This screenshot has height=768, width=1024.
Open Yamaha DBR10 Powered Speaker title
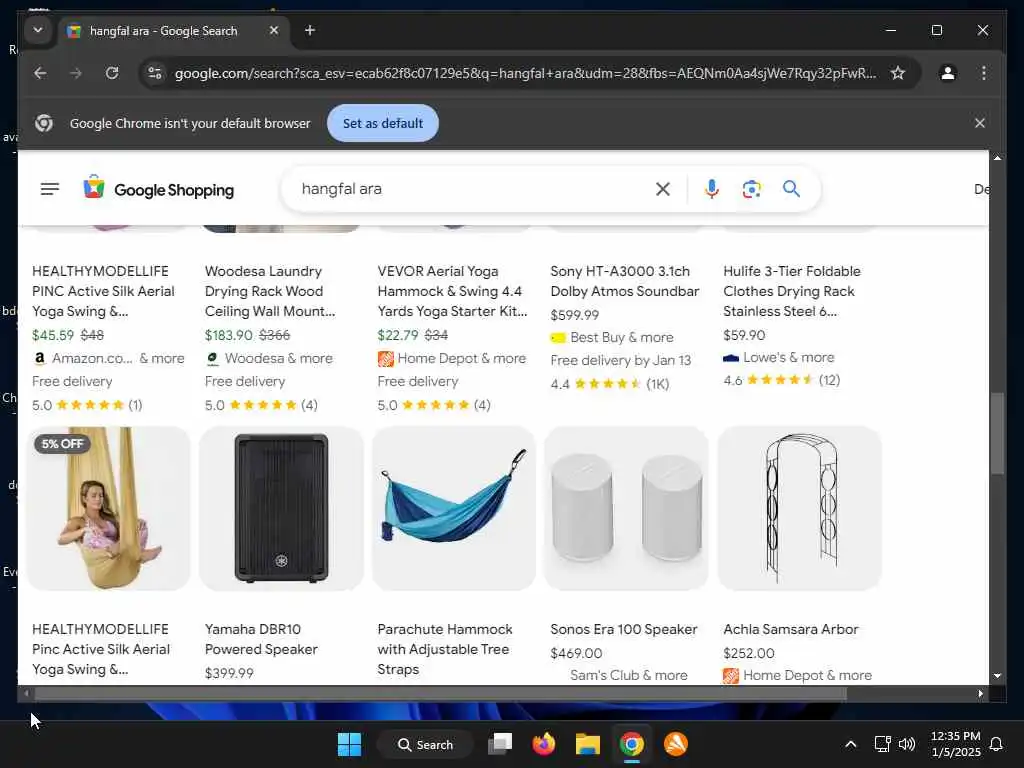(x=261, y=639)
